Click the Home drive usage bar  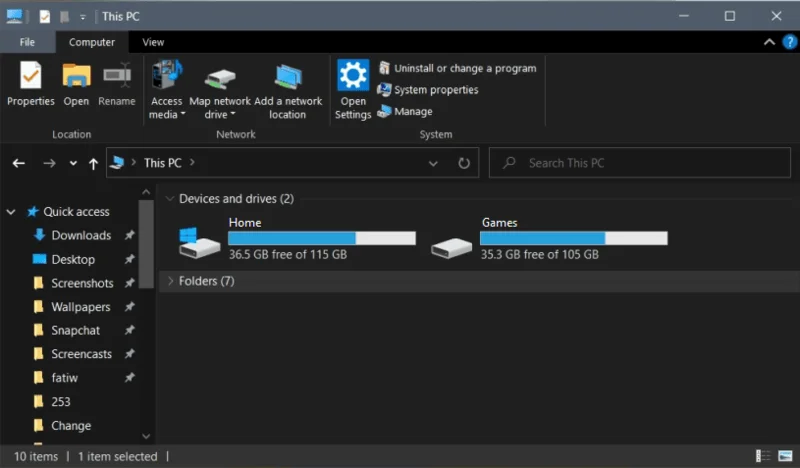322,238
